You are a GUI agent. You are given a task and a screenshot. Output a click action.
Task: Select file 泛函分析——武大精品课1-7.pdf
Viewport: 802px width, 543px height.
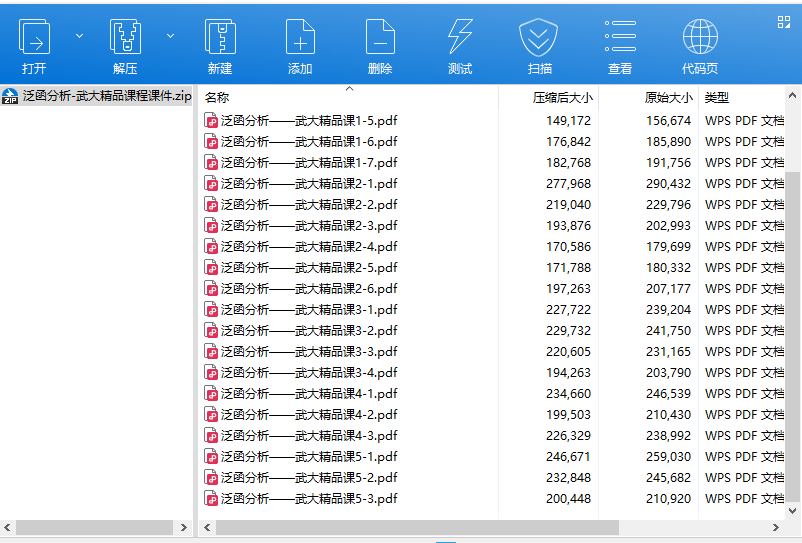click(309, 163)
